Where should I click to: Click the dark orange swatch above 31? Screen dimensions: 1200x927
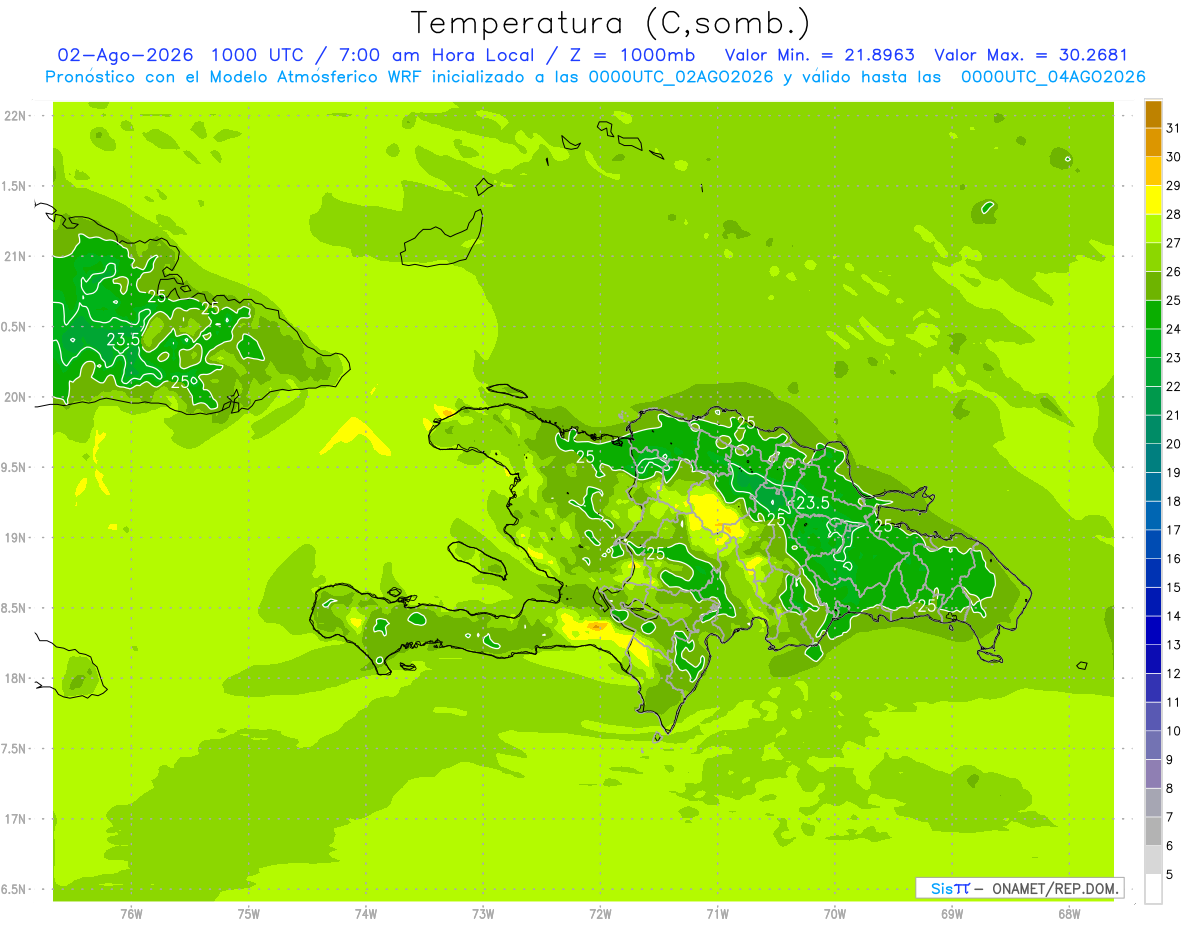pyautogui.click(x=1153, y=114)
